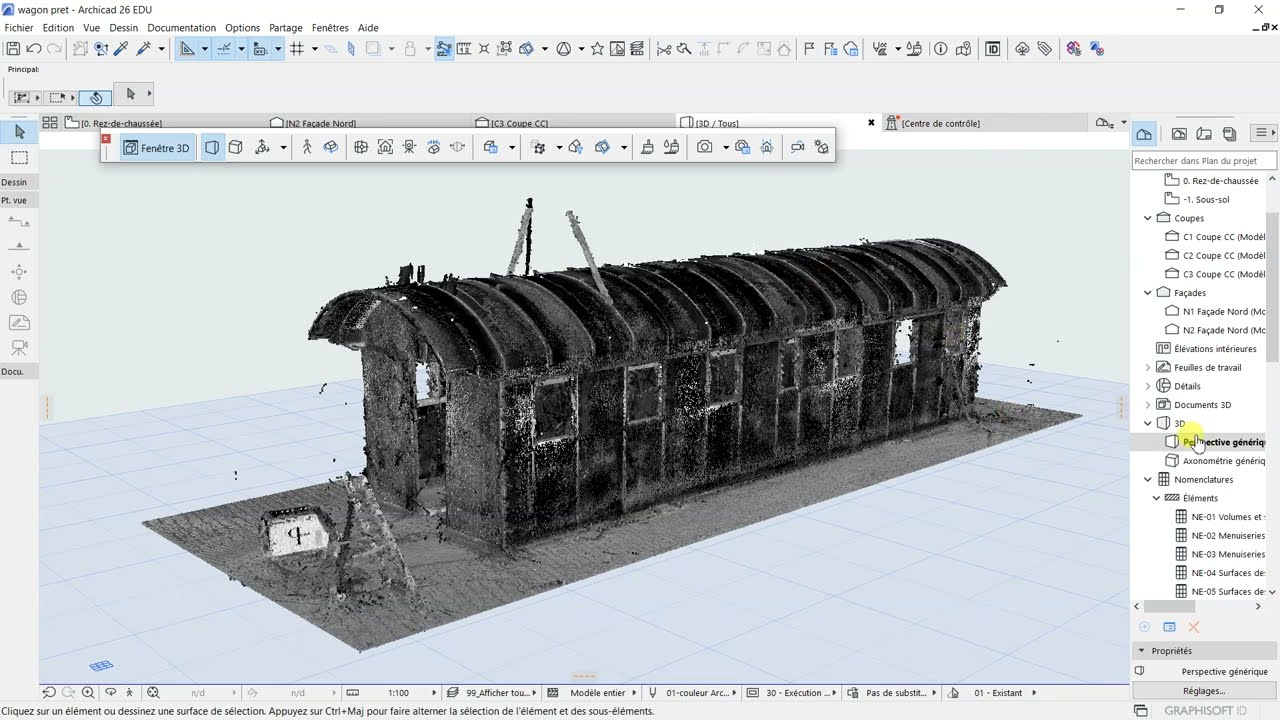Click the paint brush icon in 3D toolbar
This screenshot has width=1280, height=720.
click(647, 147)
